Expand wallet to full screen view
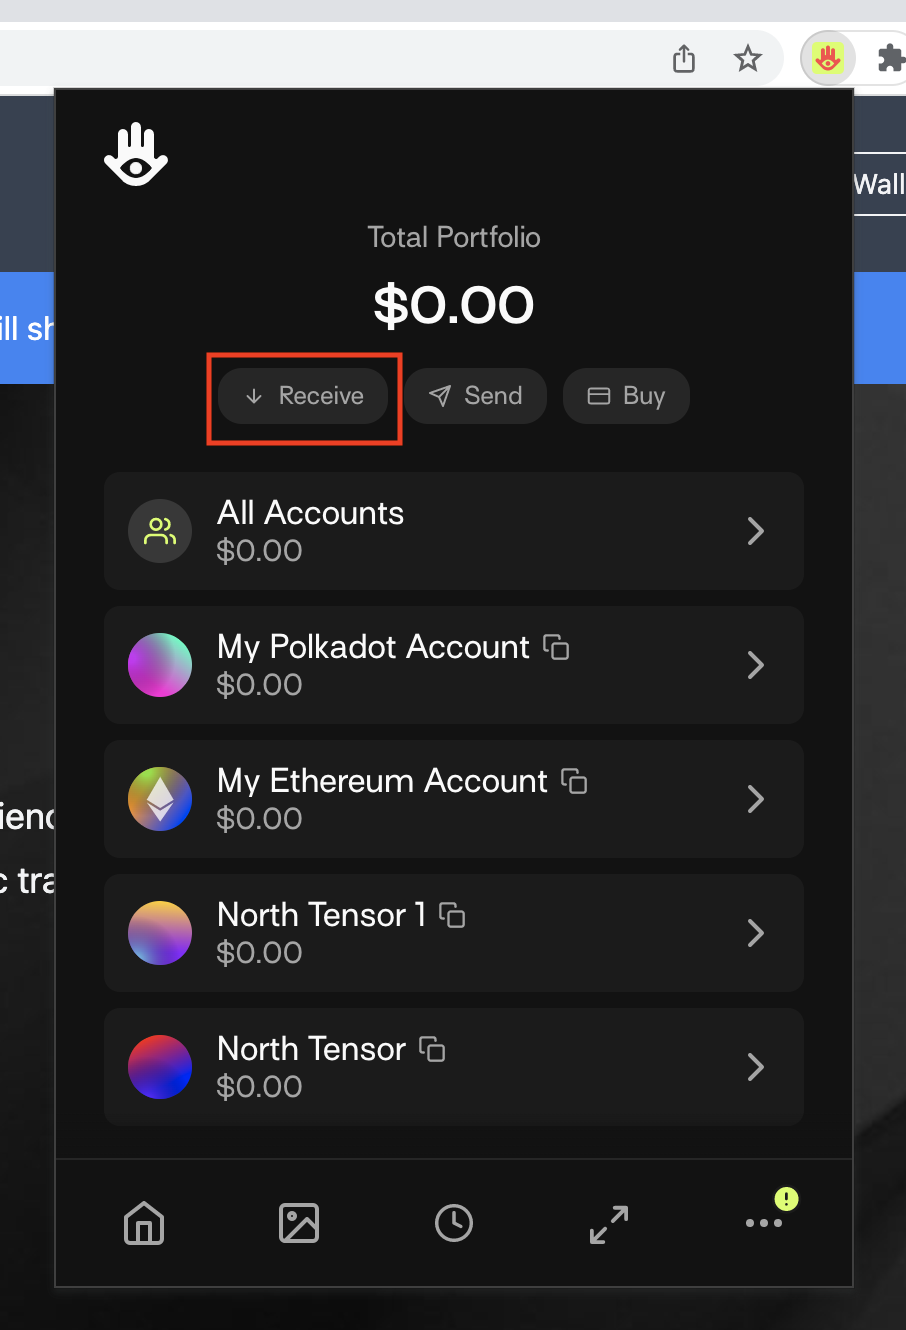The width and height of the screenshot is (906, 1330). point(609,1224)
